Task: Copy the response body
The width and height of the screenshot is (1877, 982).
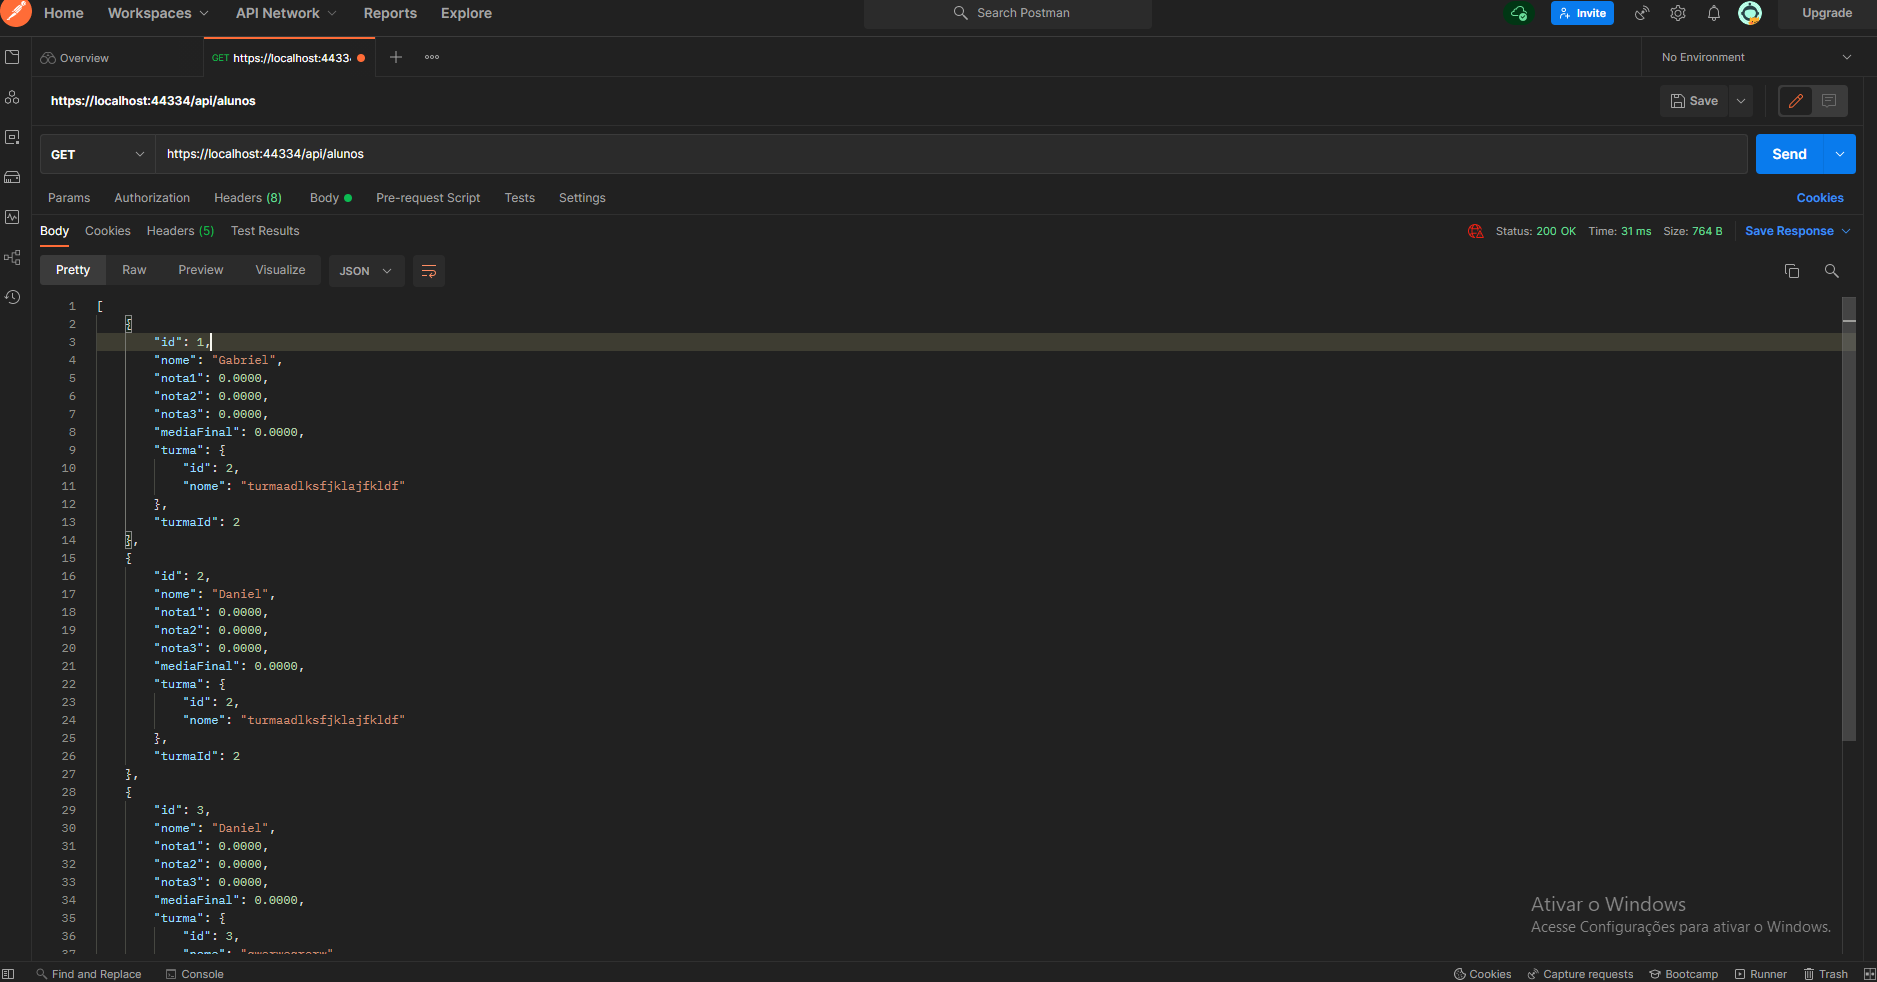Action: pyautogui.click(x=1792, y=270)
